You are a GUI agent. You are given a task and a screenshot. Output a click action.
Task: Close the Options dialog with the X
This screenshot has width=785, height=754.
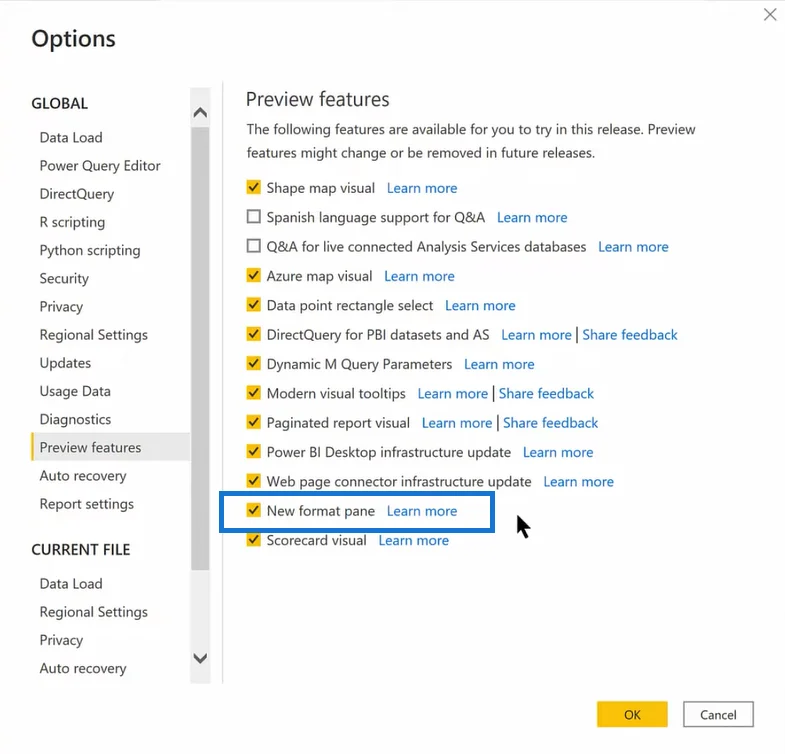click(x=769, y=14)
